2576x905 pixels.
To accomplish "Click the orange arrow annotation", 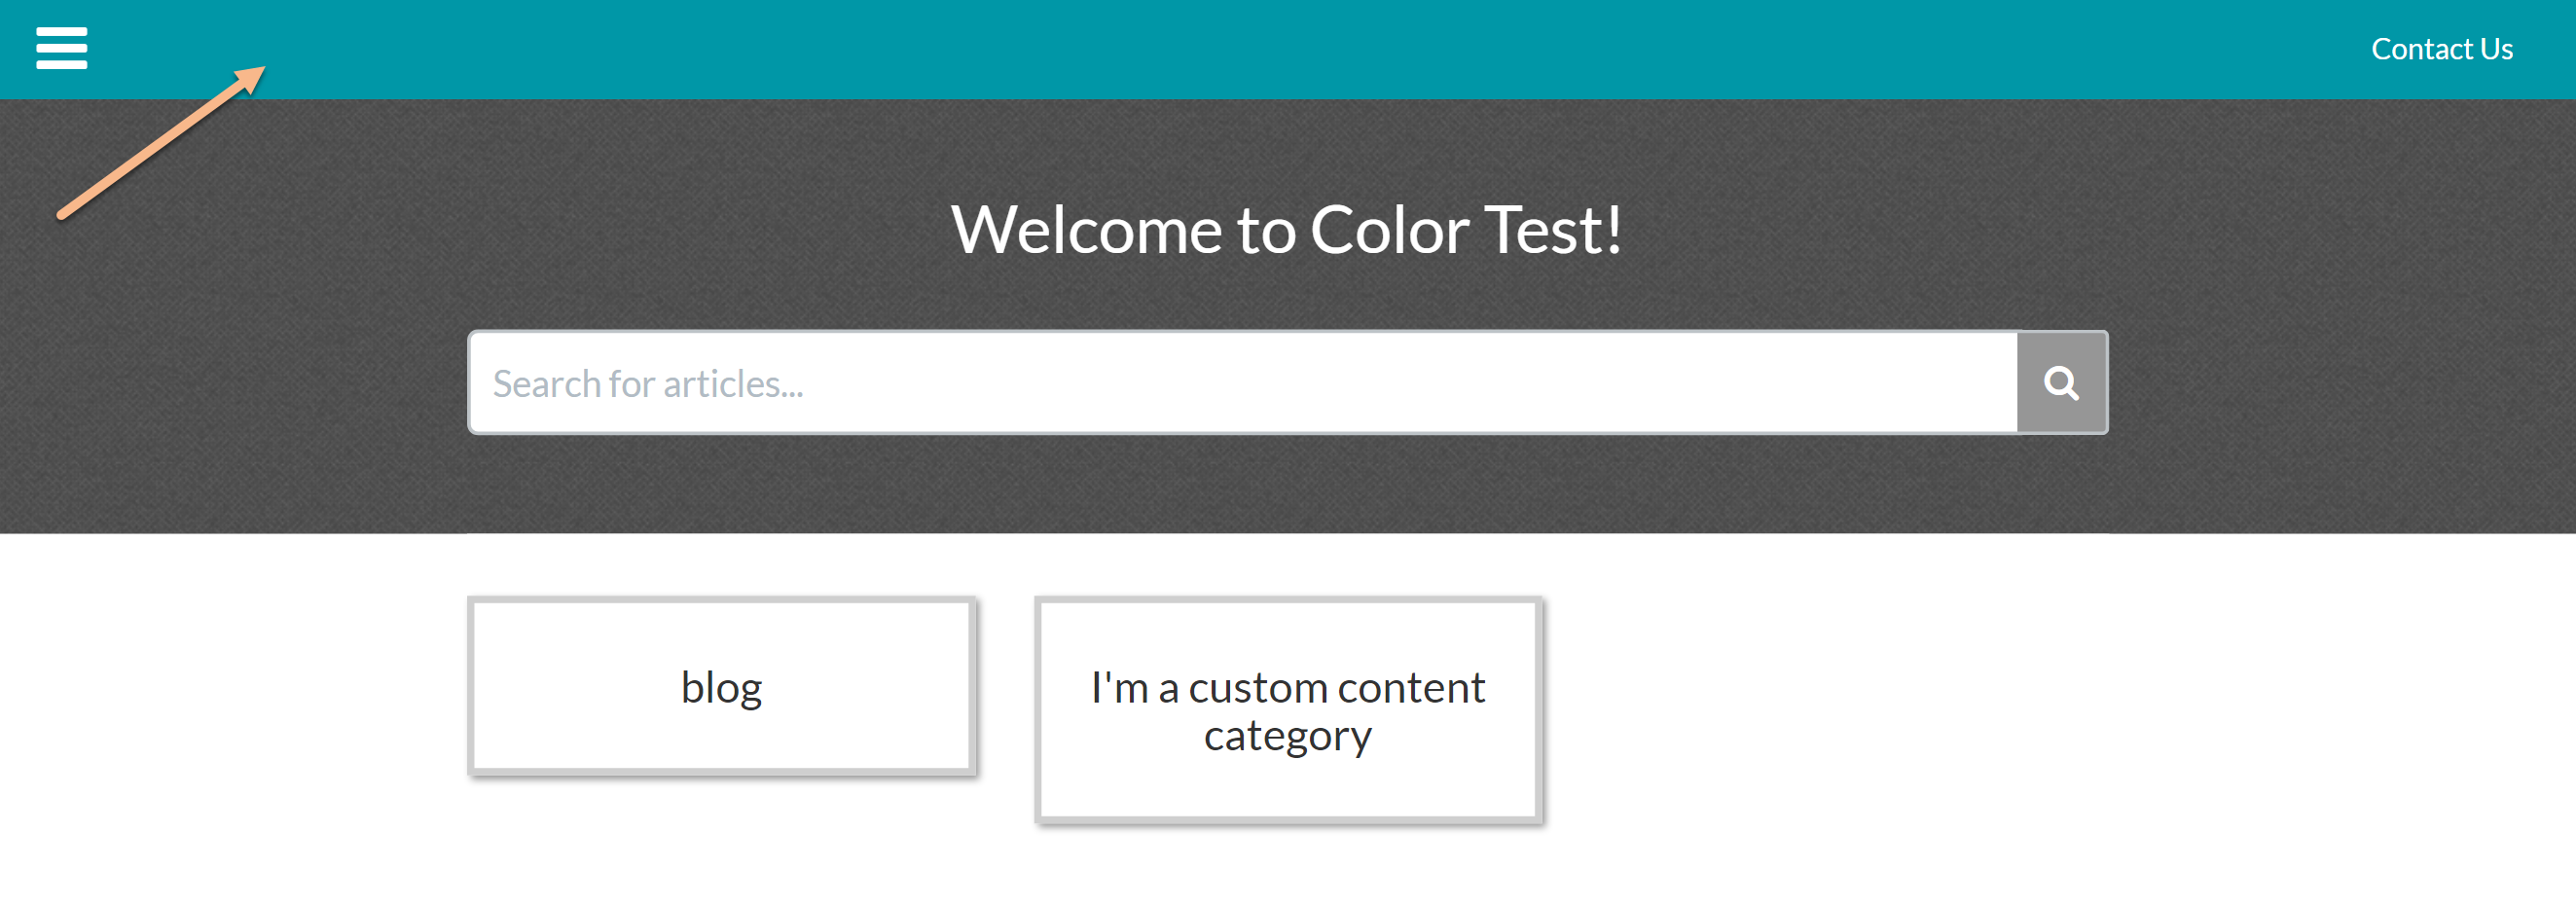I will pyautogui.click(x=160, y=142).
